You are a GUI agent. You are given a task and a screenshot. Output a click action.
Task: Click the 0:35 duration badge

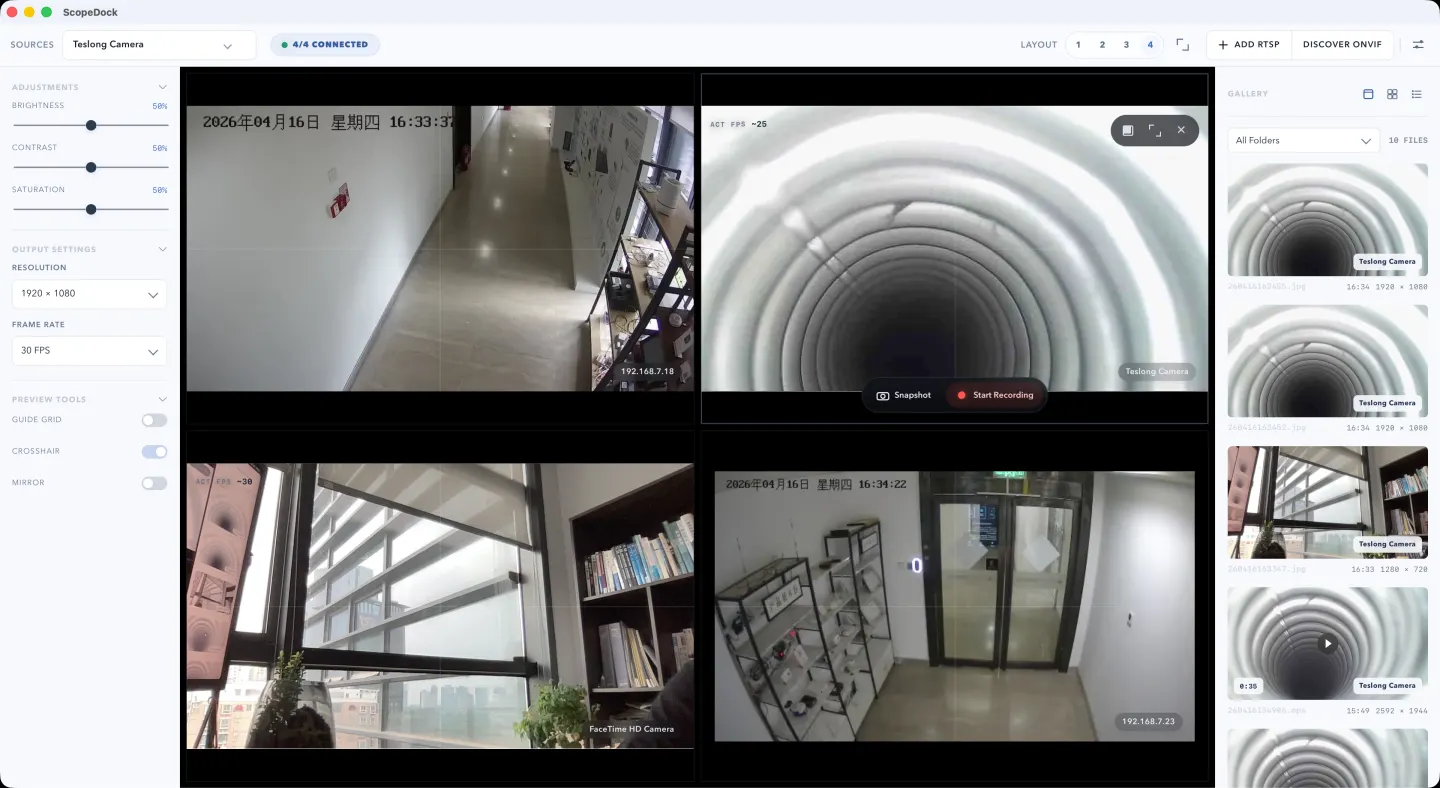[1247, 686]
